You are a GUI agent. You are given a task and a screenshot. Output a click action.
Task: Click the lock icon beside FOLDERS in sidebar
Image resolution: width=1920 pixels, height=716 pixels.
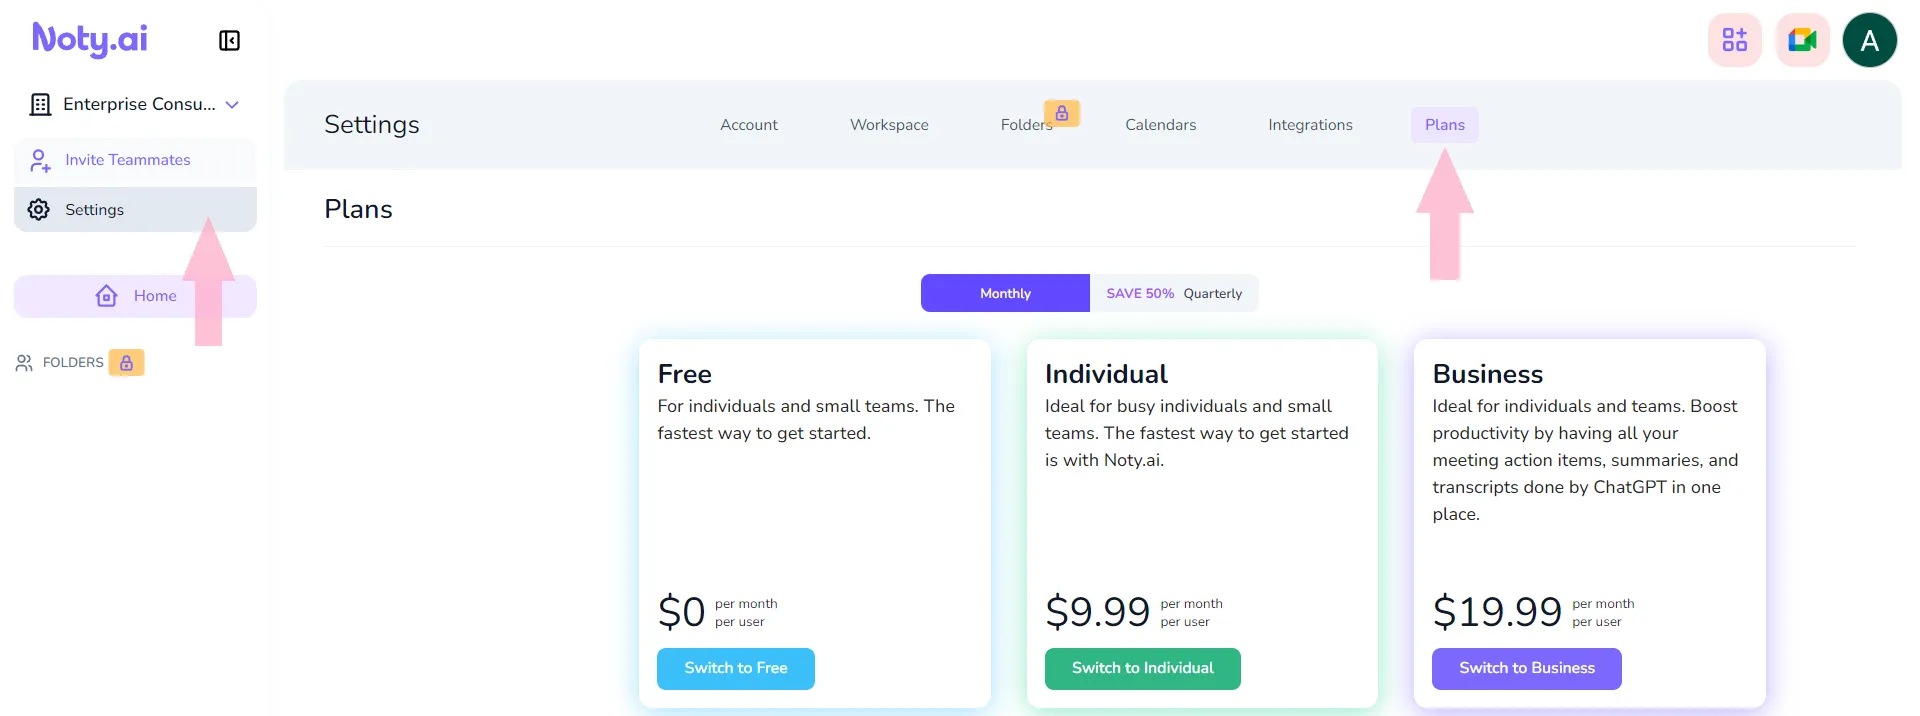(x=127, y=362)
